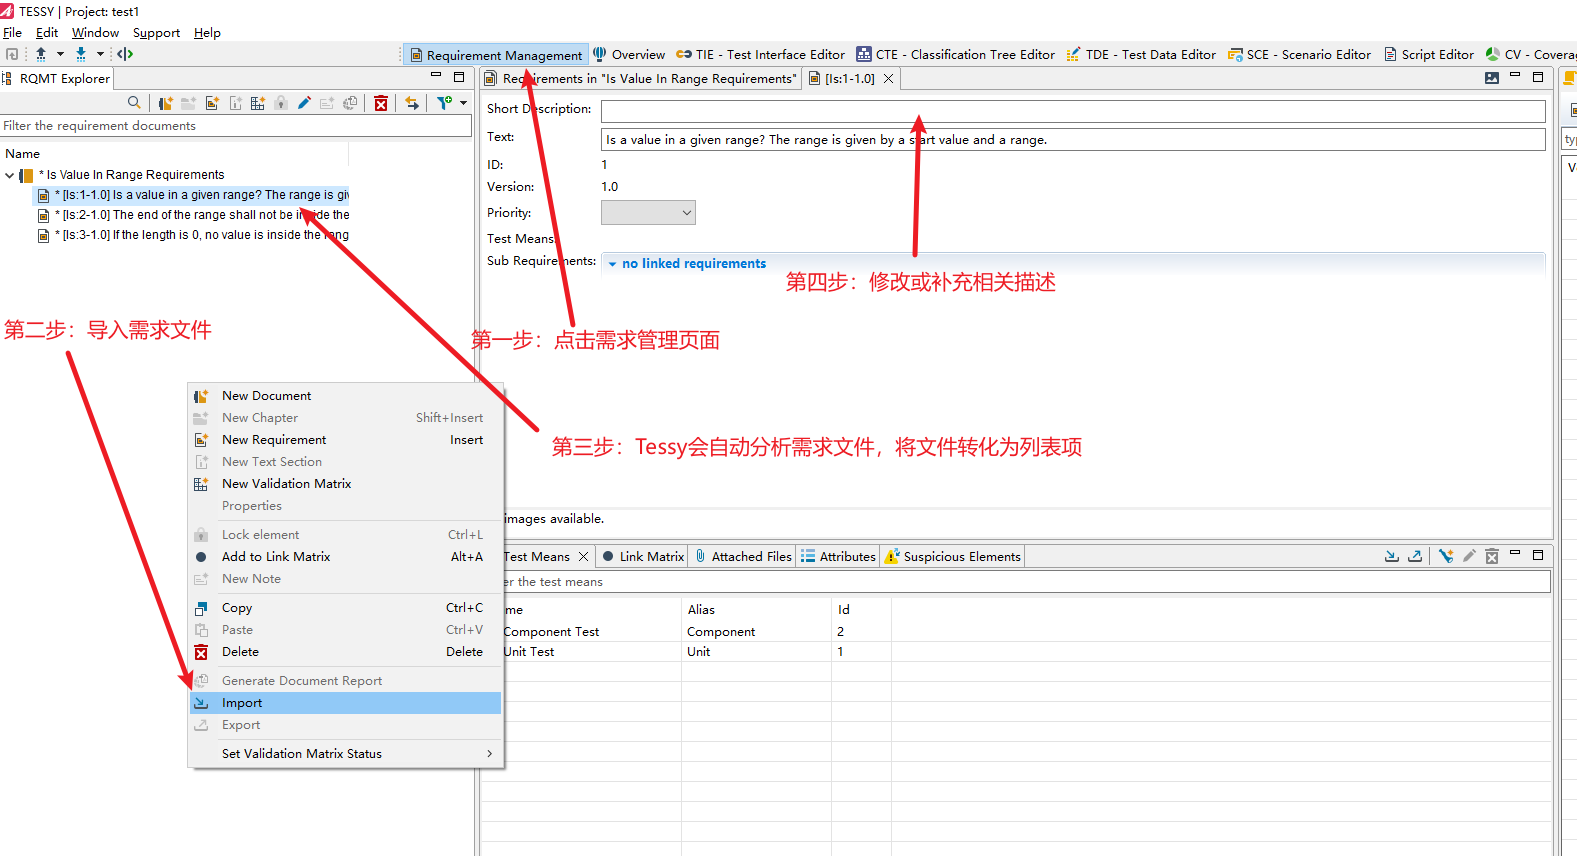
Task: Click the blue up-arrow commit icon
Action: coord(41,54)
